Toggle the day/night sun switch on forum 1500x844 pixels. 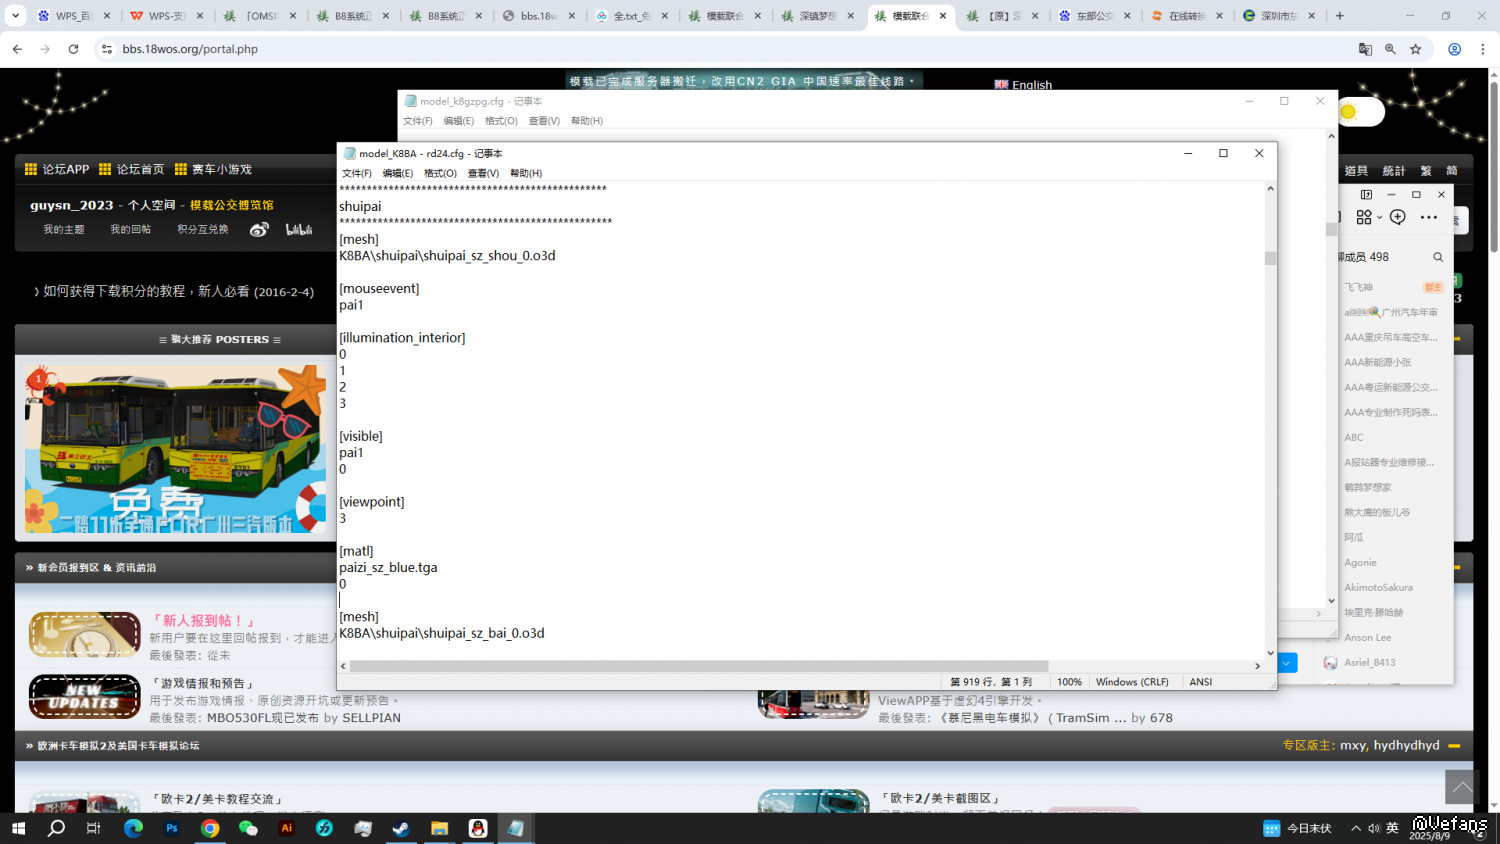pos(1359,112)
